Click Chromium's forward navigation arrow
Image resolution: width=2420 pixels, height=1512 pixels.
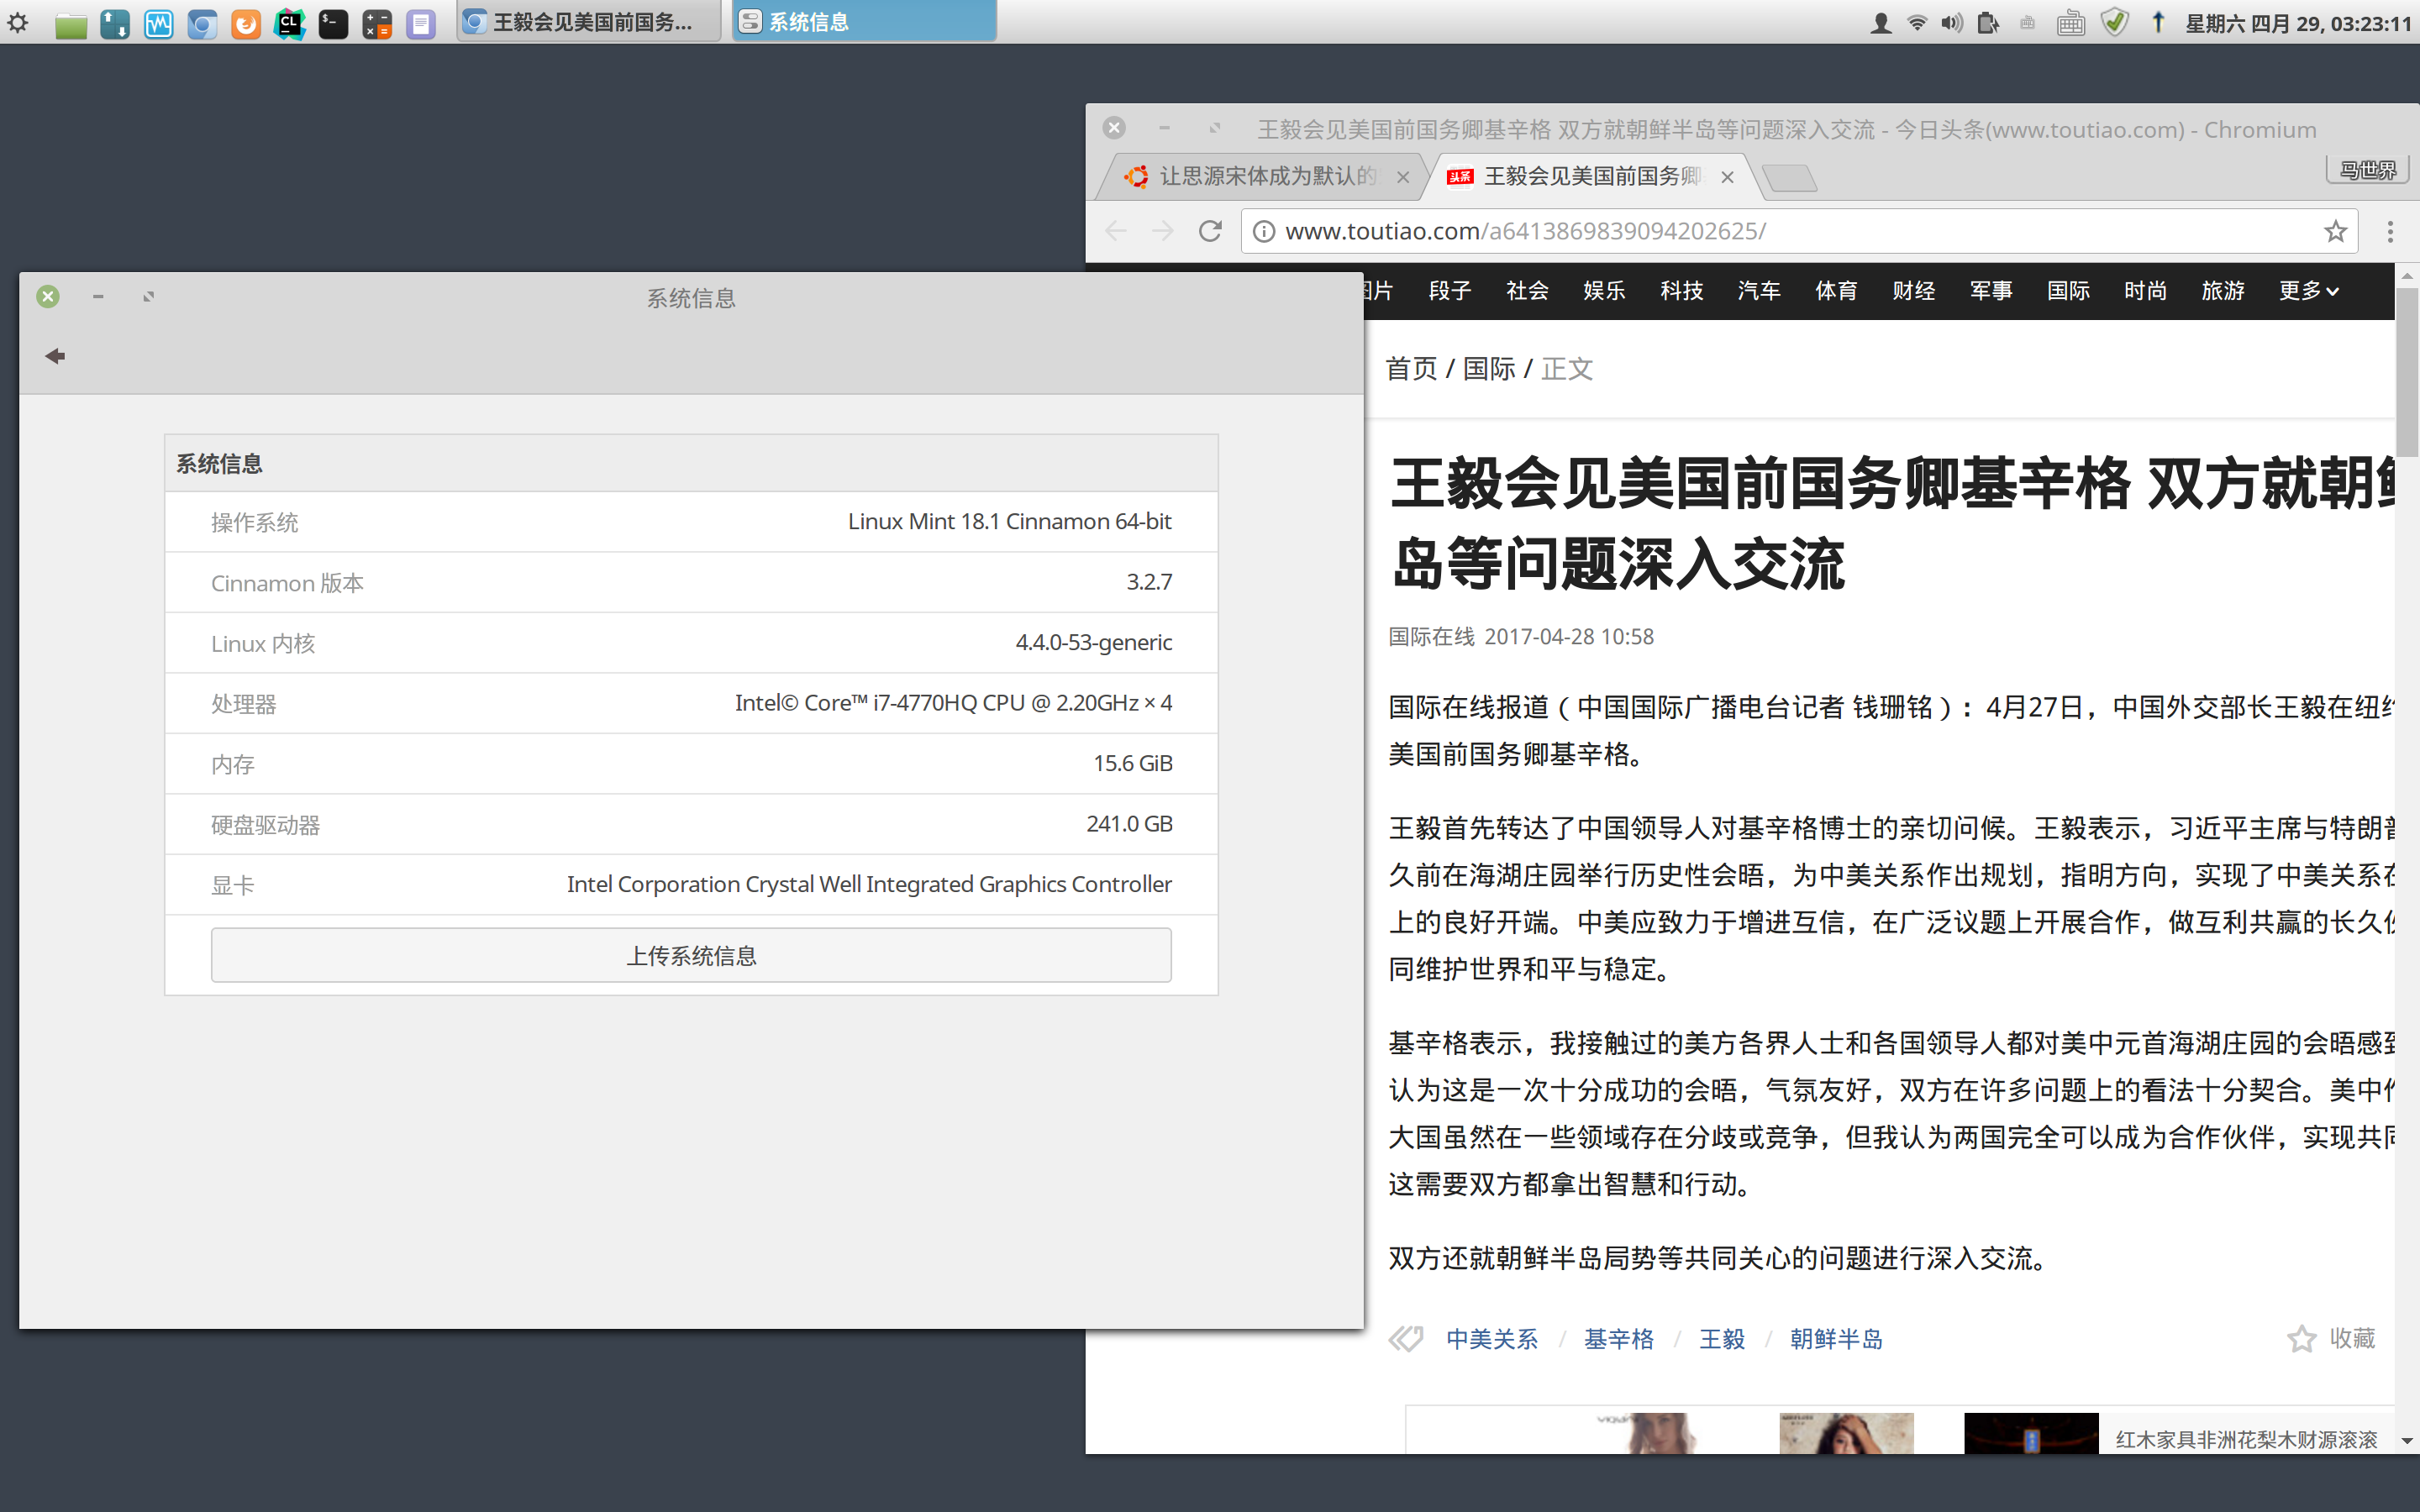click(1162, 231)
